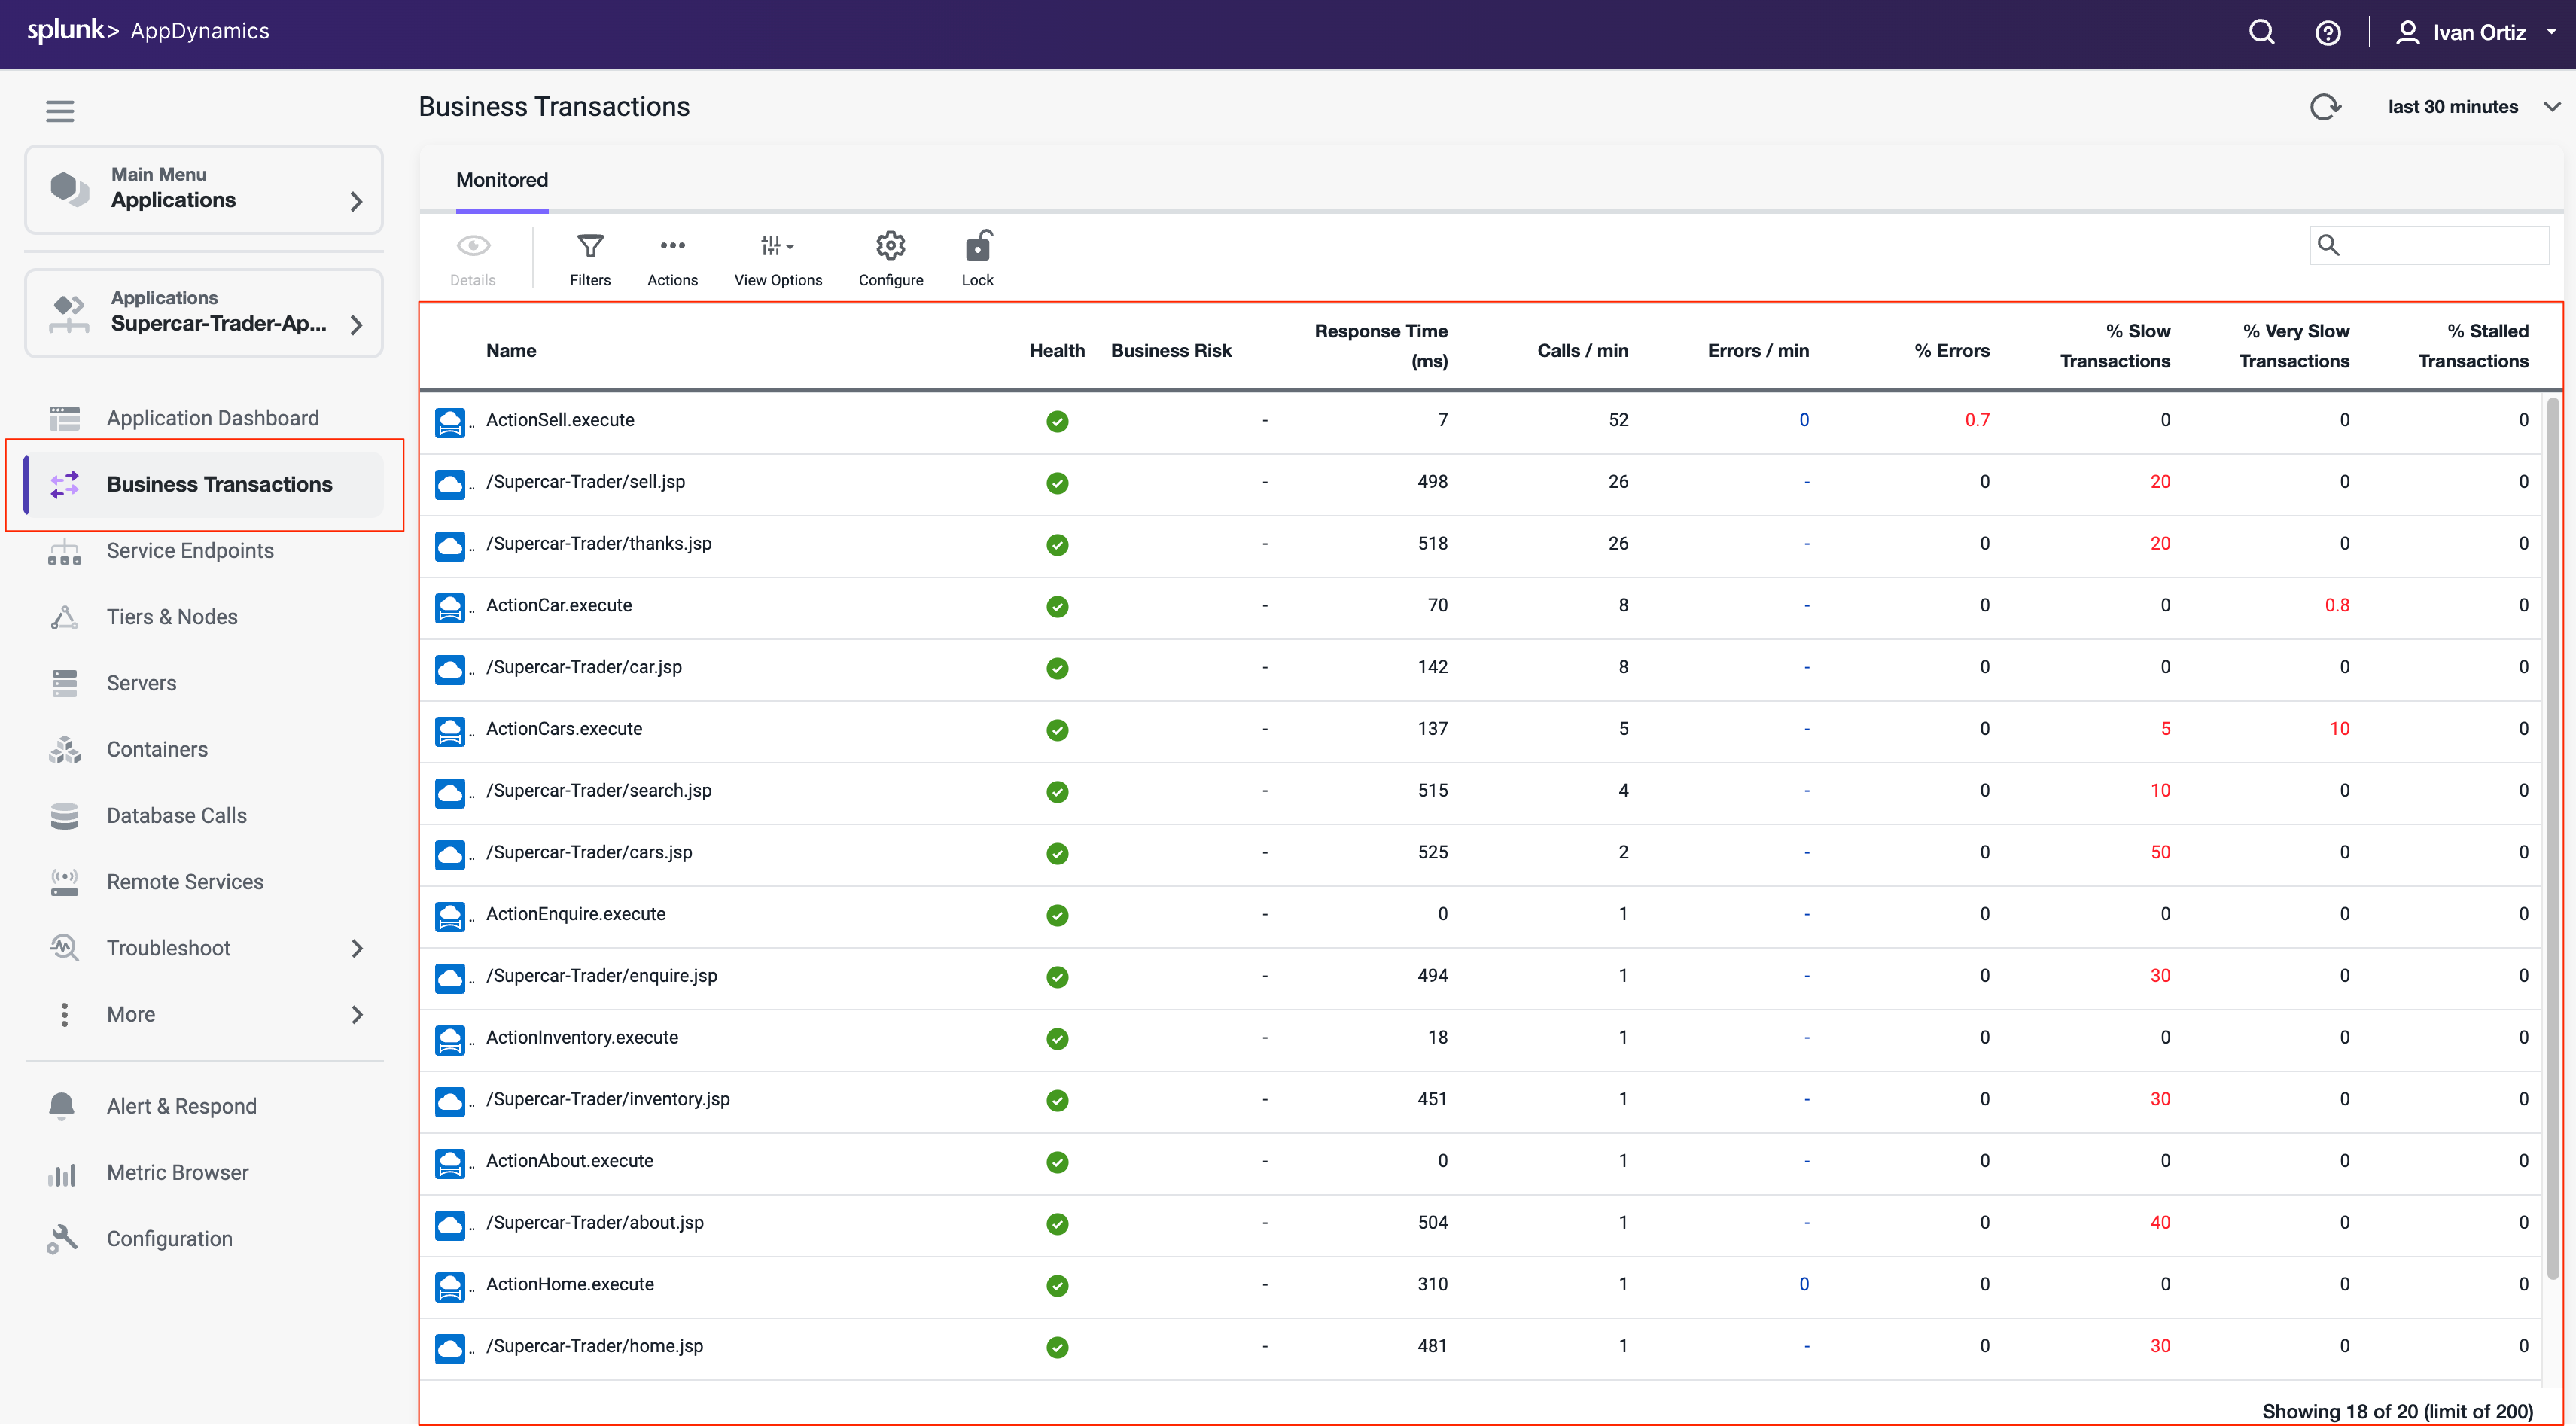Open the ActionSell.execute transaction row

(560, 420)
